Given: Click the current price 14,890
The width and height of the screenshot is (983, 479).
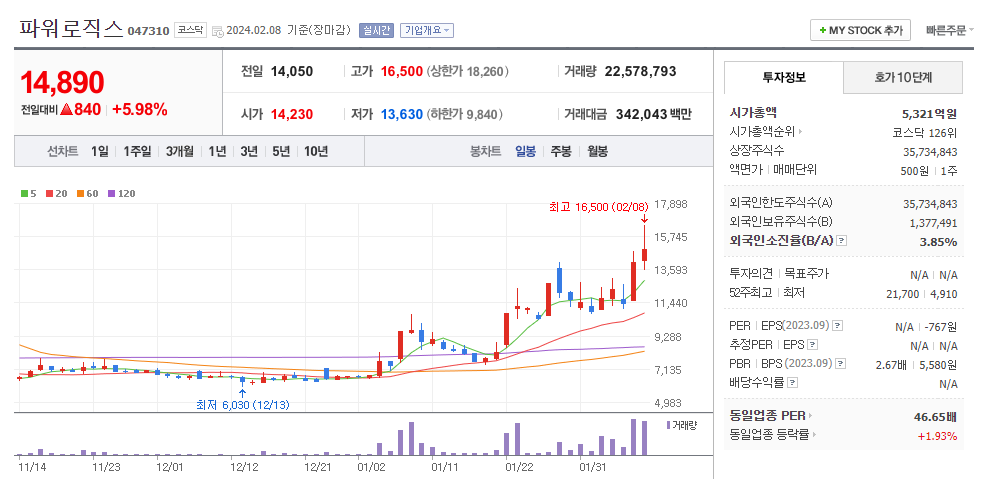Looking at the screenshot, I should [x=62, y=82].
